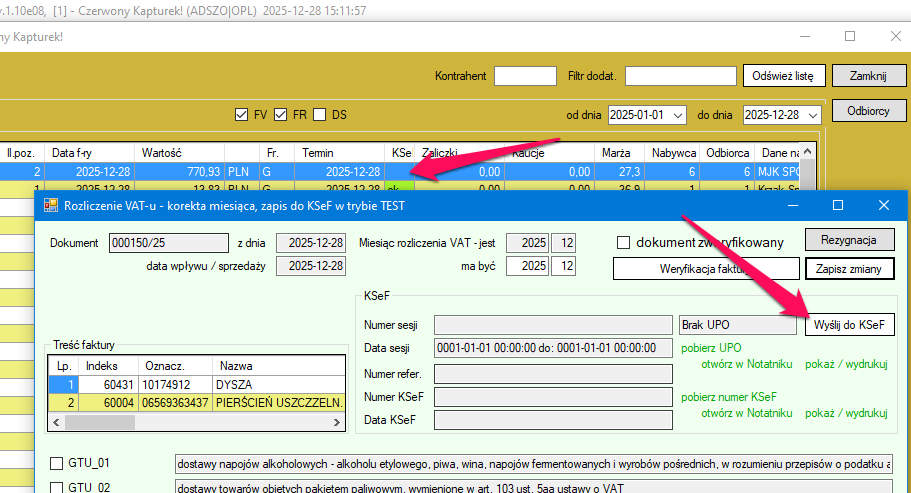Focus the Kontrahent input field
Image resolution: width=911 pixels, height=493 pixels.
click(x=525, y=76)
